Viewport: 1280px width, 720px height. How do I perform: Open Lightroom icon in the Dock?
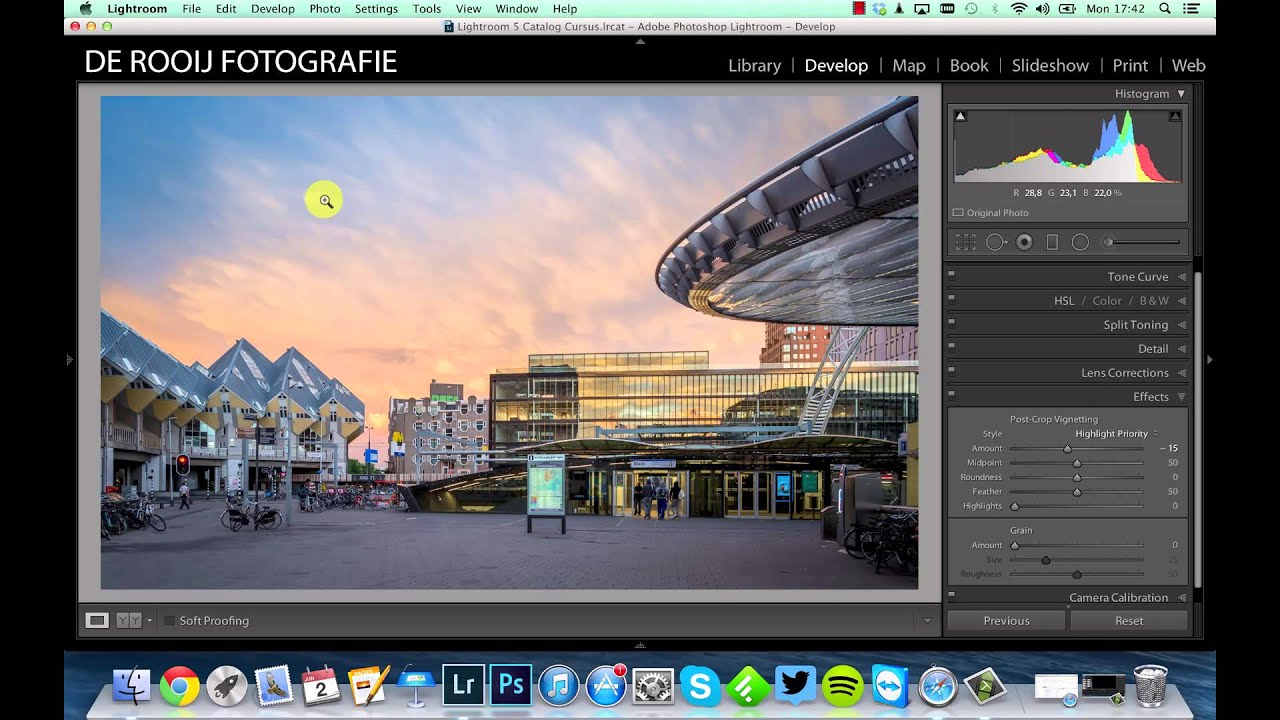(x=463, y=685)
